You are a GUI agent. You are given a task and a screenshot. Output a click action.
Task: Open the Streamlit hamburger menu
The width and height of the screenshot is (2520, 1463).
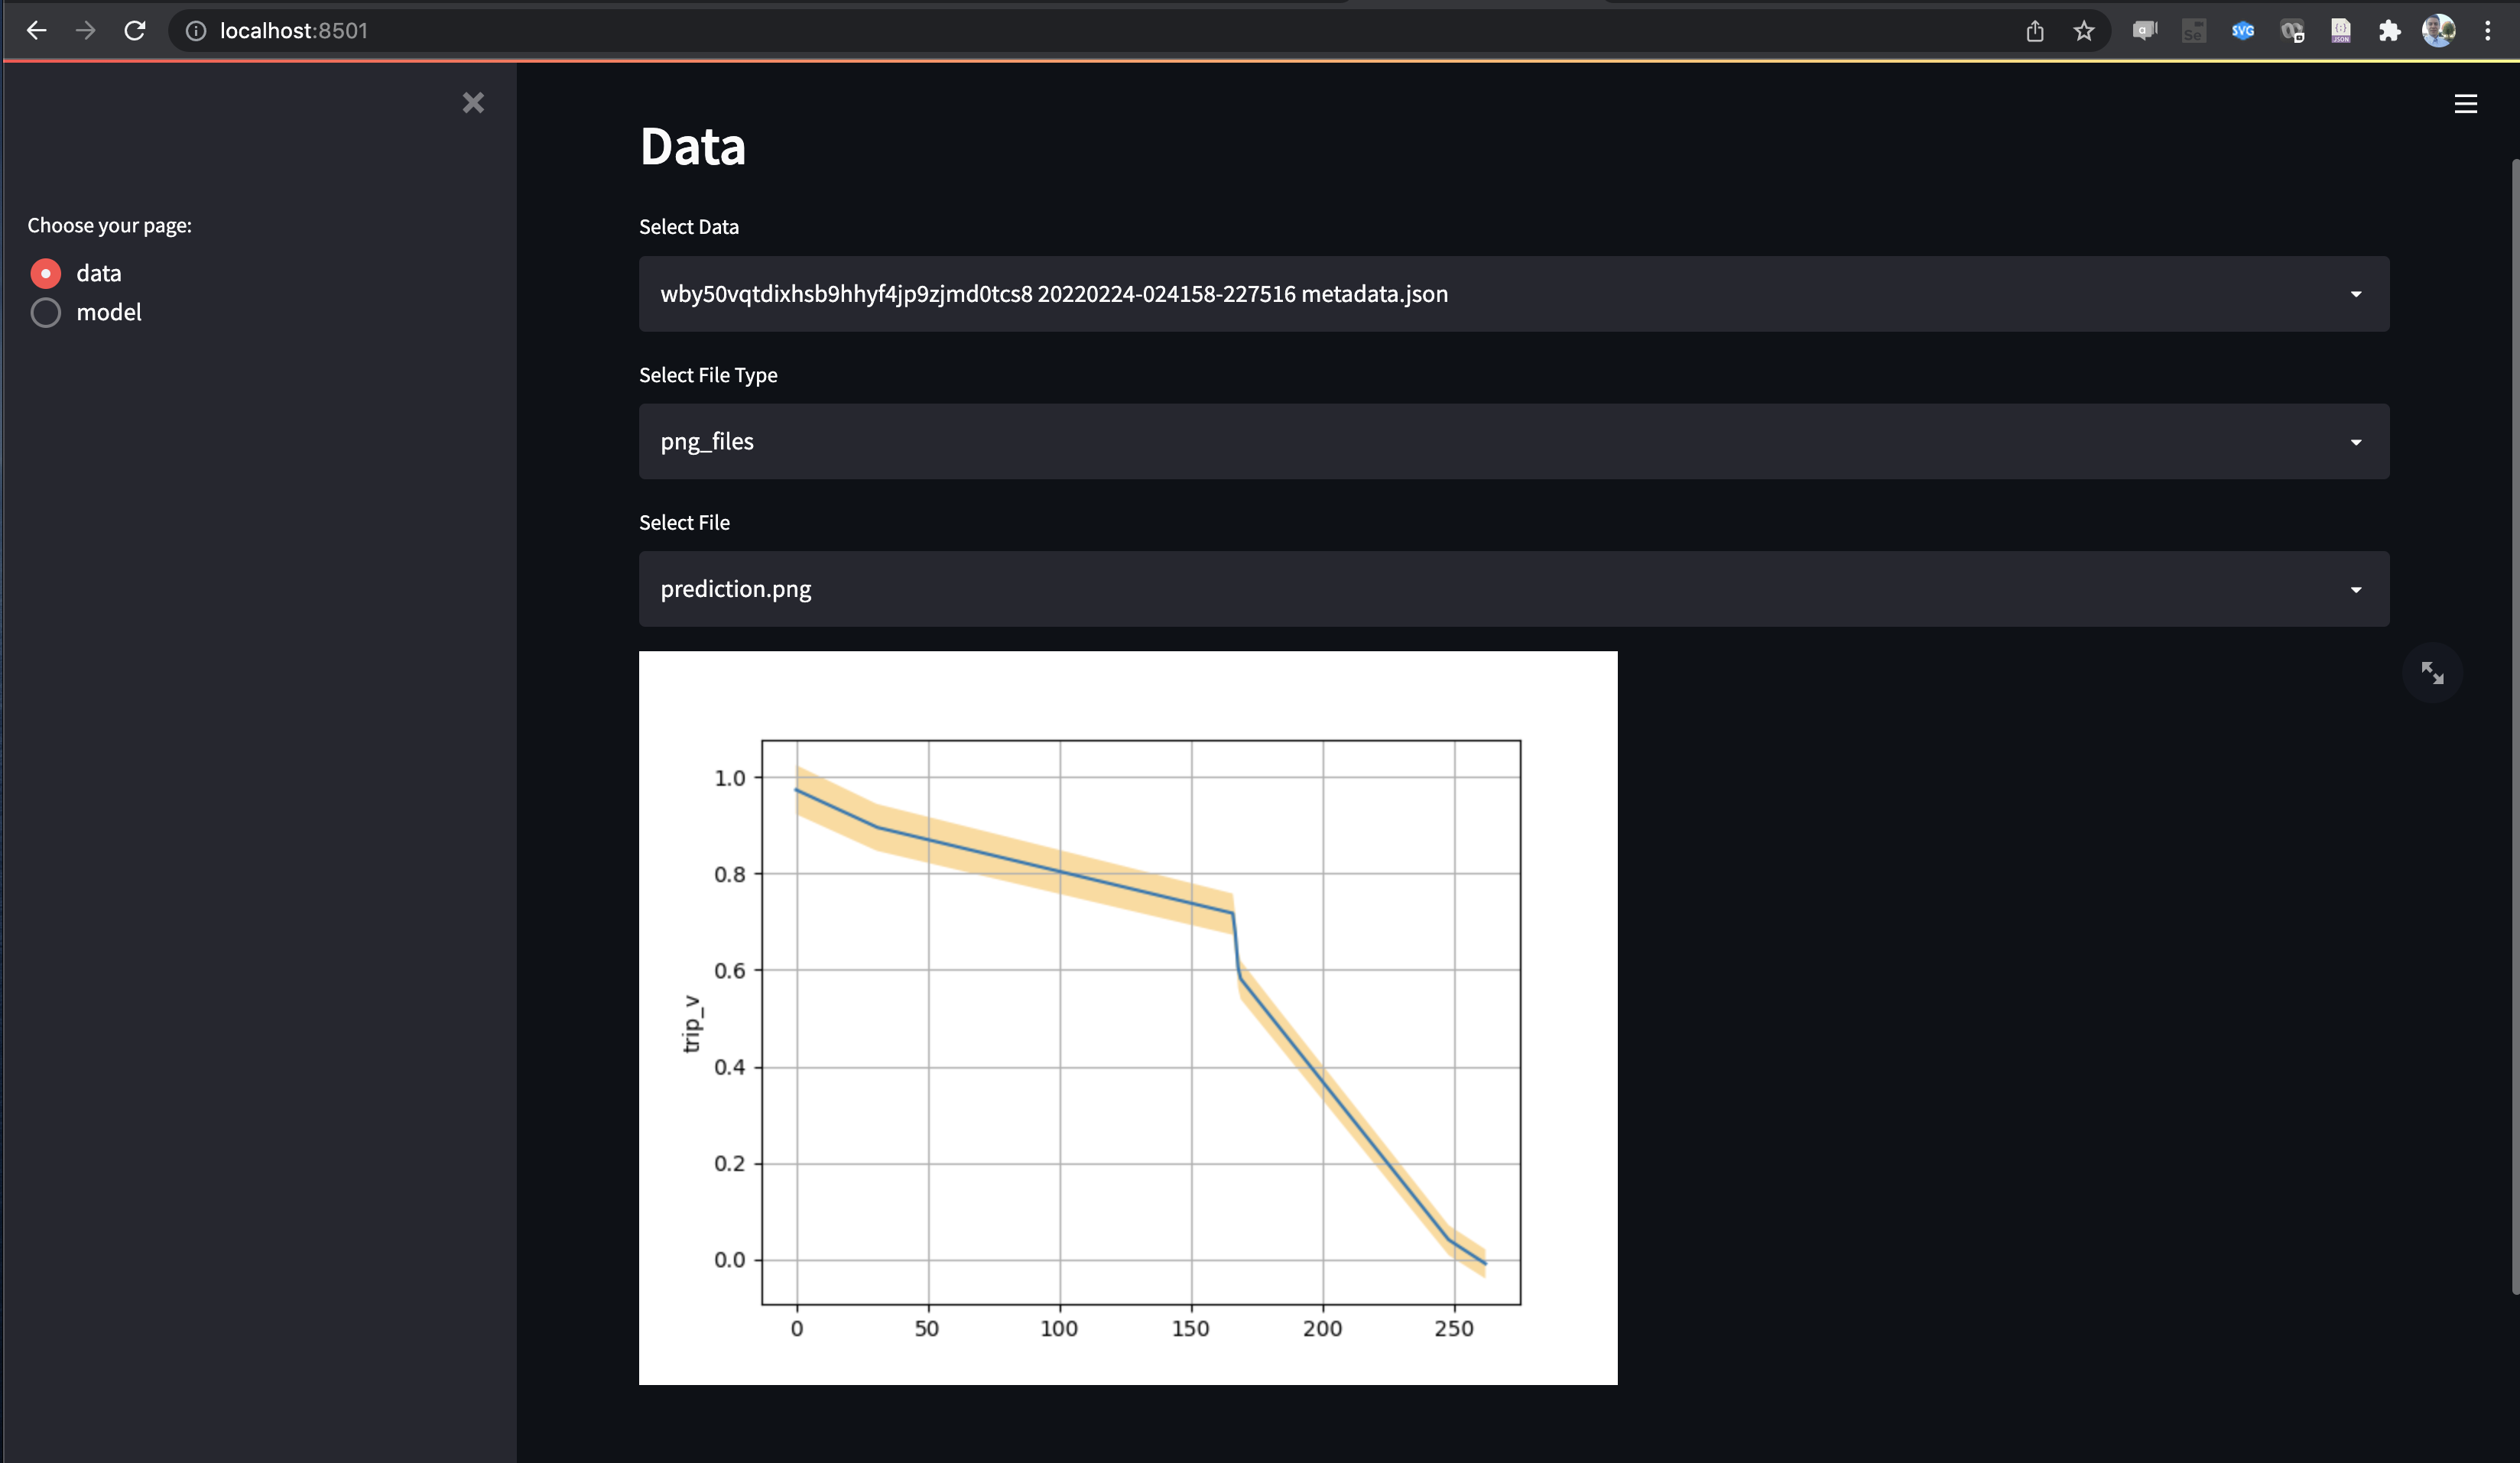tap(2465, 104)
